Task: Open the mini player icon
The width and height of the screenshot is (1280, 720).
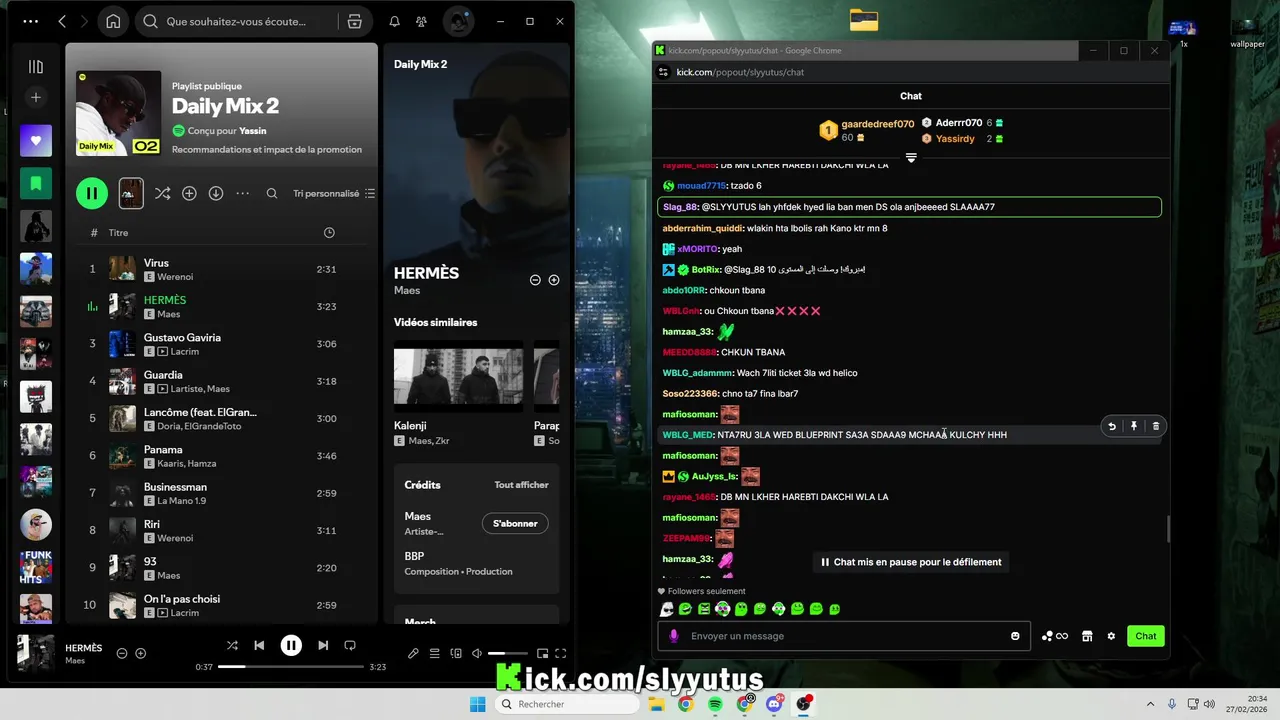Action: tap(542, 653)
